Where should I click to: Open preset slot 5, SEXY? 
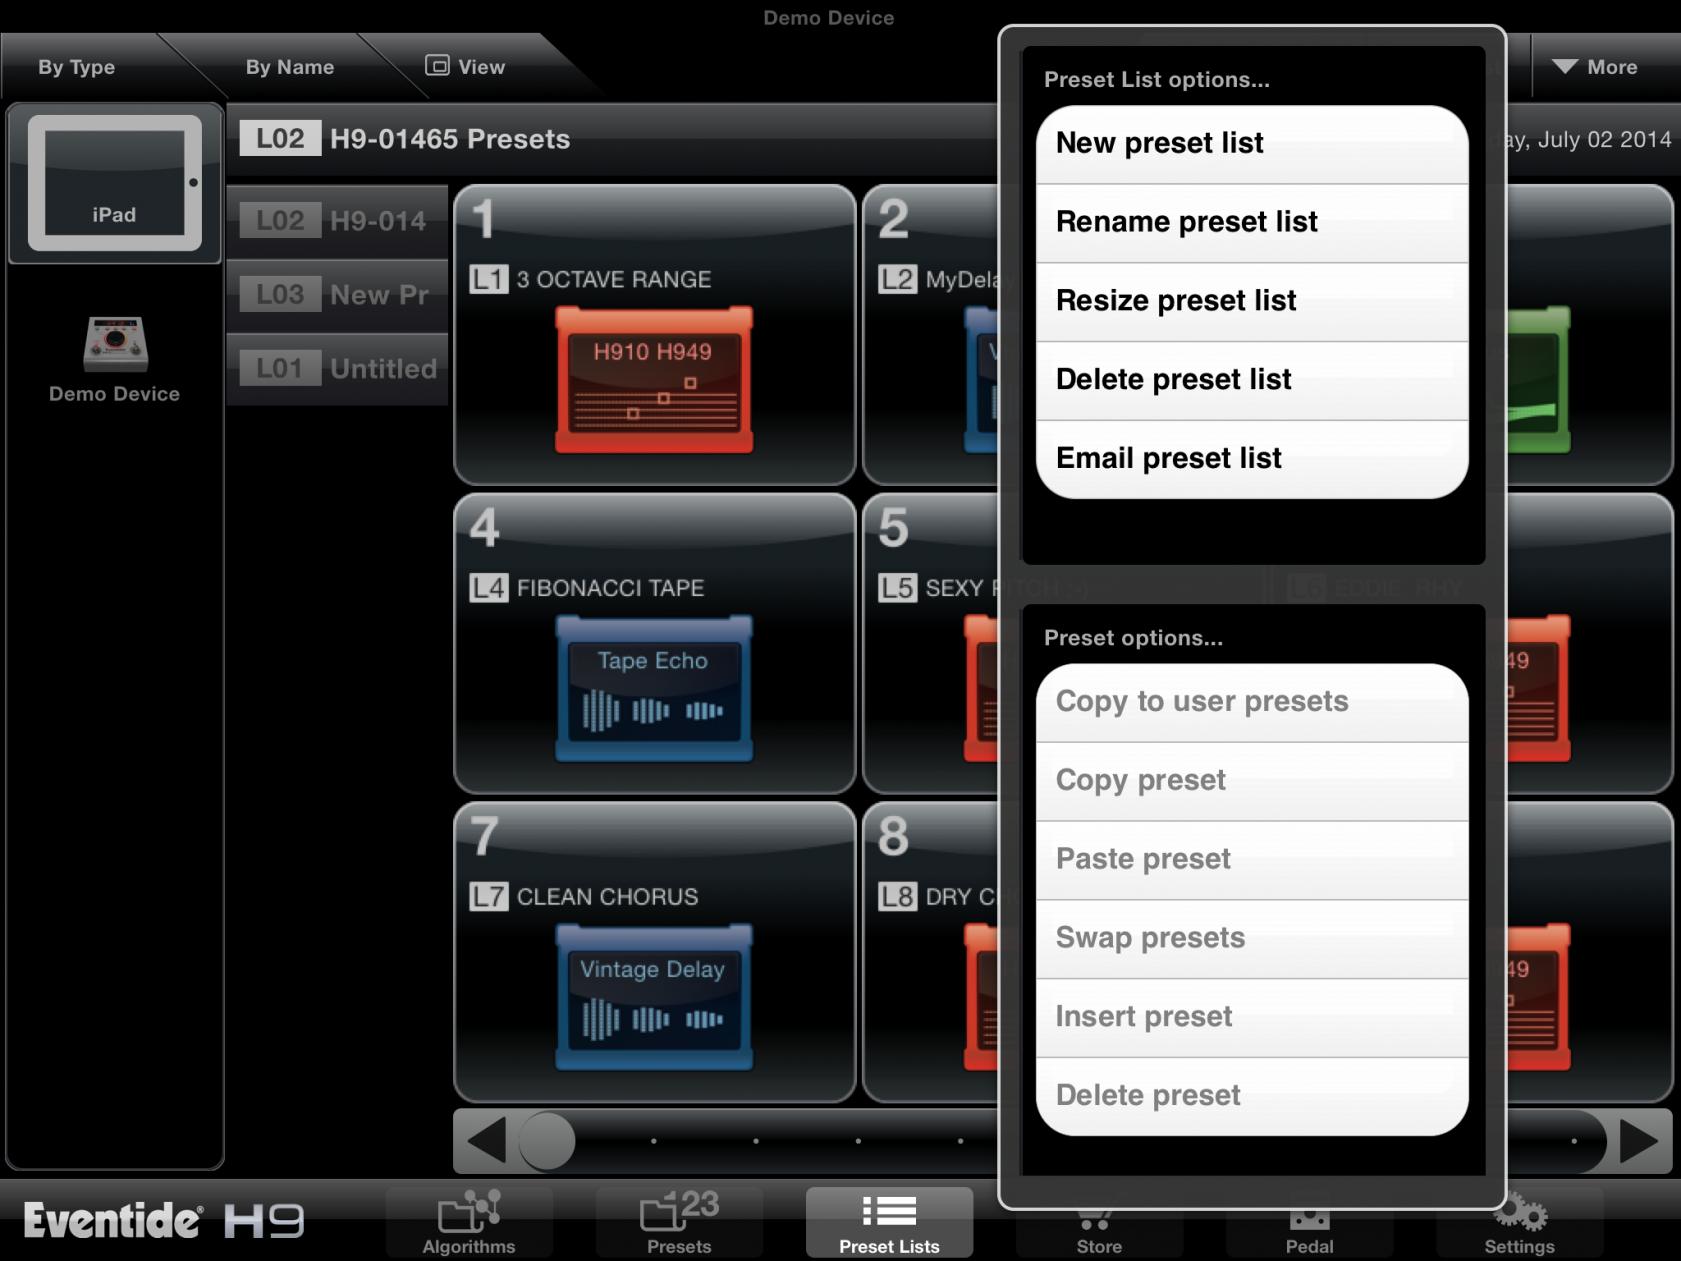click(x=930, y=644)
